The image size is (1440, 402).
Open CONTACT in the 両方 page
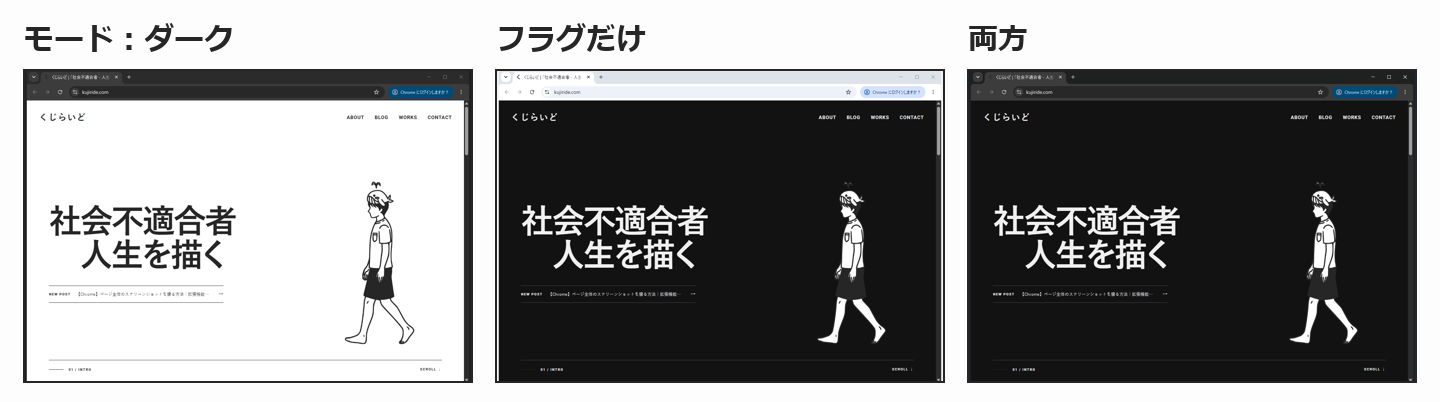tap(1383, 117)
